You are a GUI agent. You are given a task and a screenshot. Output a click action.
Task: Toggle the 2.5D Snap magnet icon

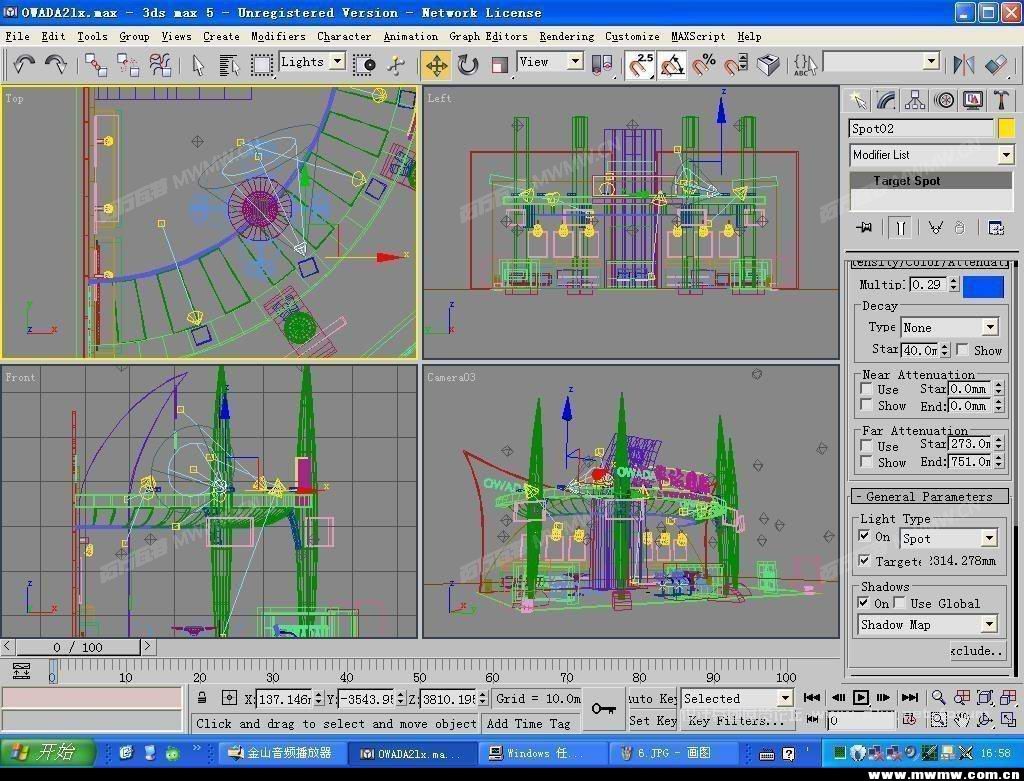tap(640, 65)
